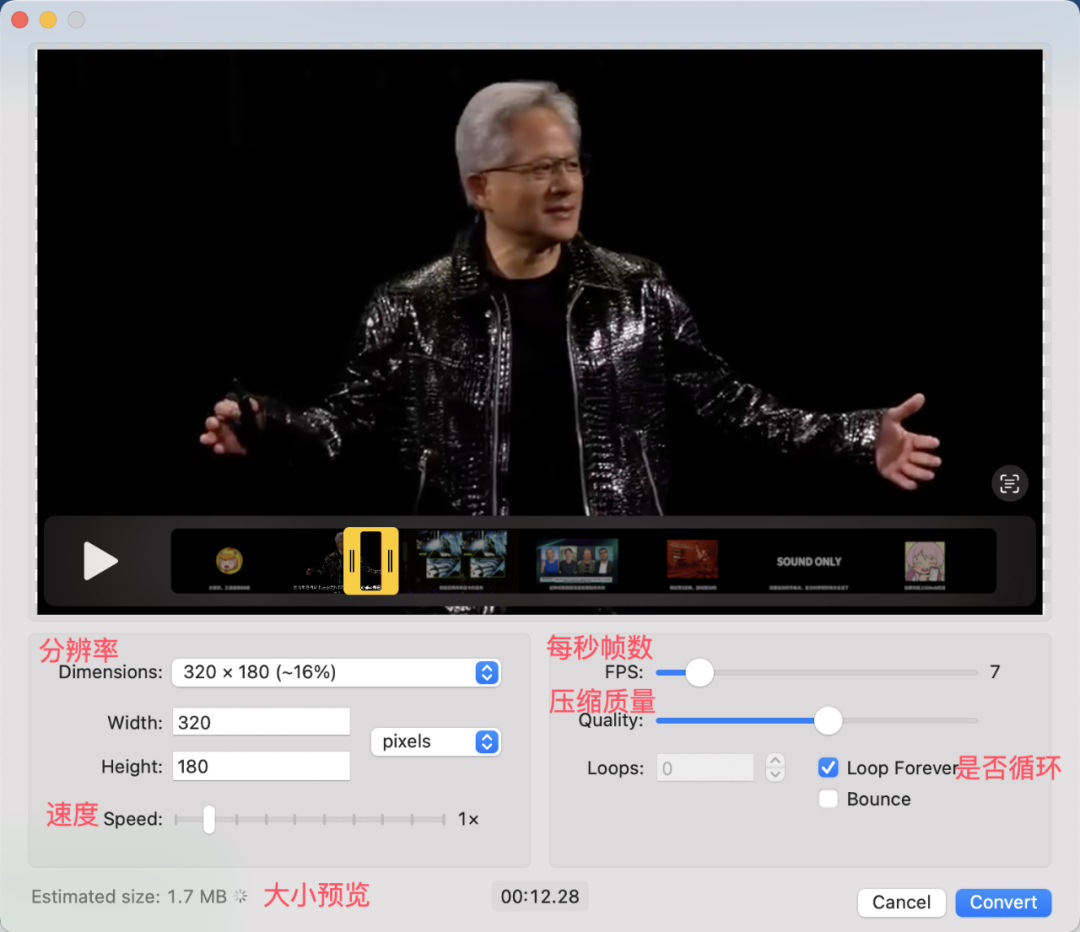The image size is (1080, 932).
Task: Adjust the FPS slider knob
Action: click(700, 672)
